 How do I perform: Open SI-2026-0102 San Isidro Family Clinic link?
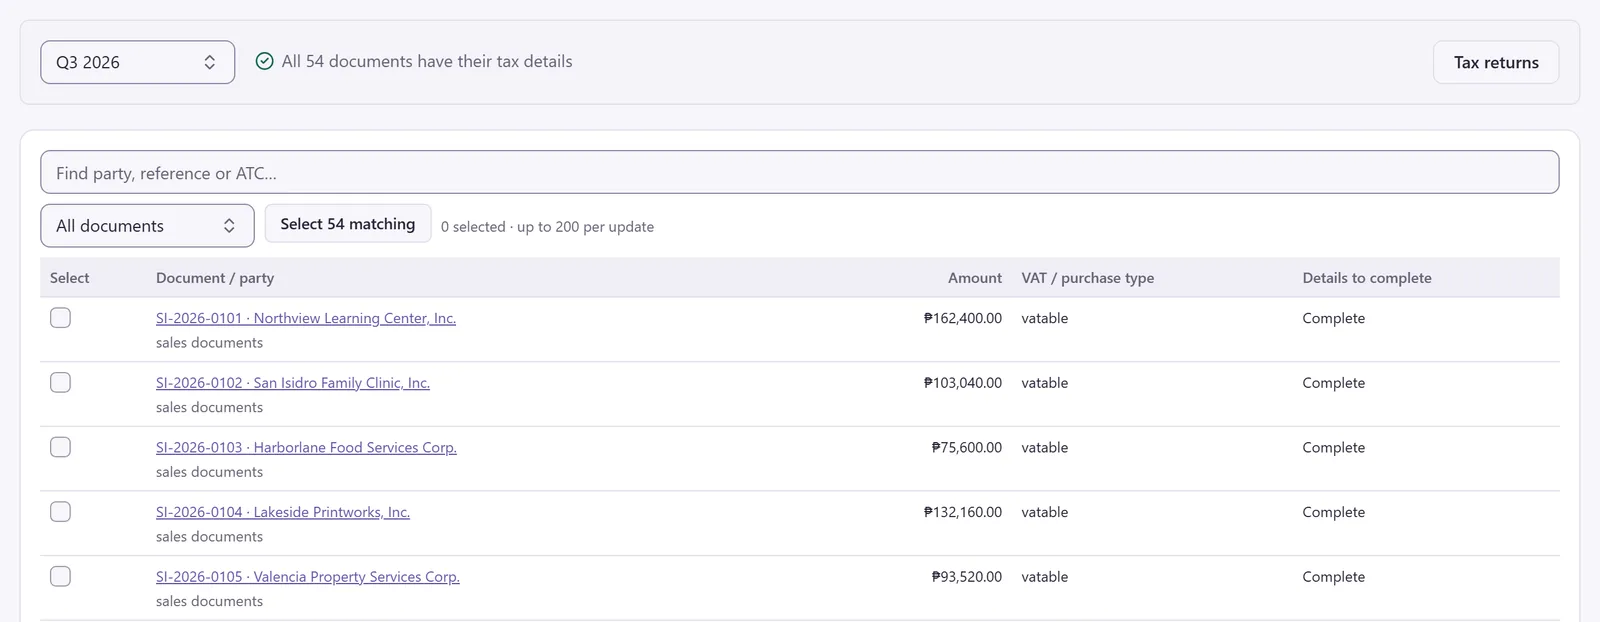coord(293,383)
